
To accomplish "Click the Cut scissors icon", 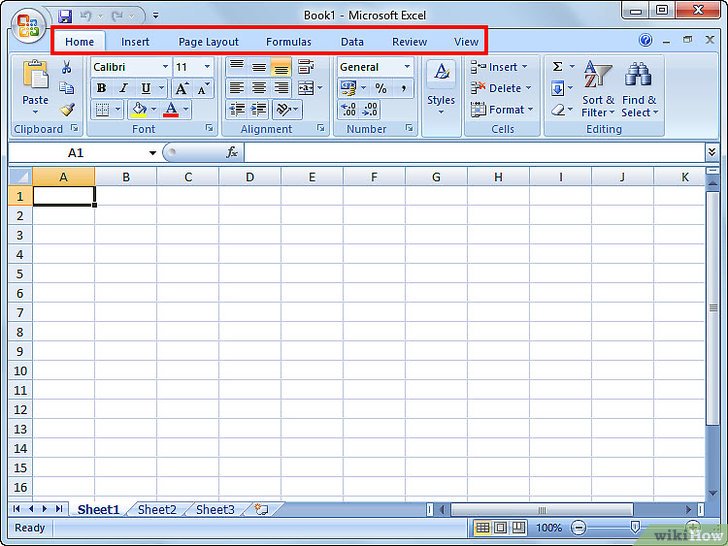I will 66,67.
